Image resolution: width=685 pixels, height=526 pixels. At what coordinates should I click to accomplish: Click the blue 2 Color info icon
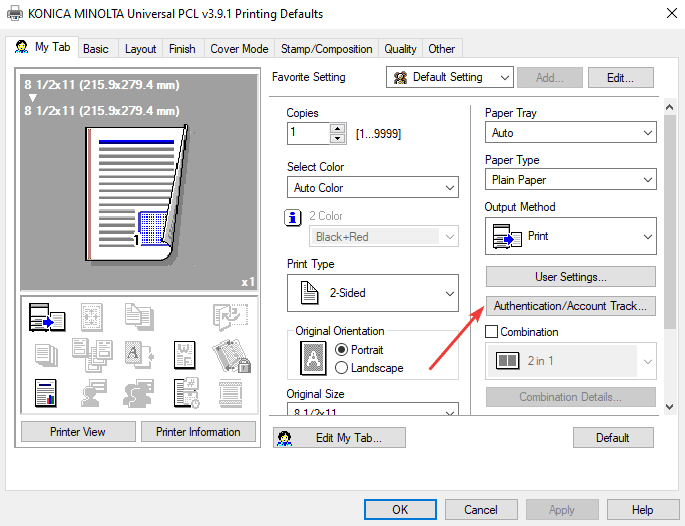point(294,217)
